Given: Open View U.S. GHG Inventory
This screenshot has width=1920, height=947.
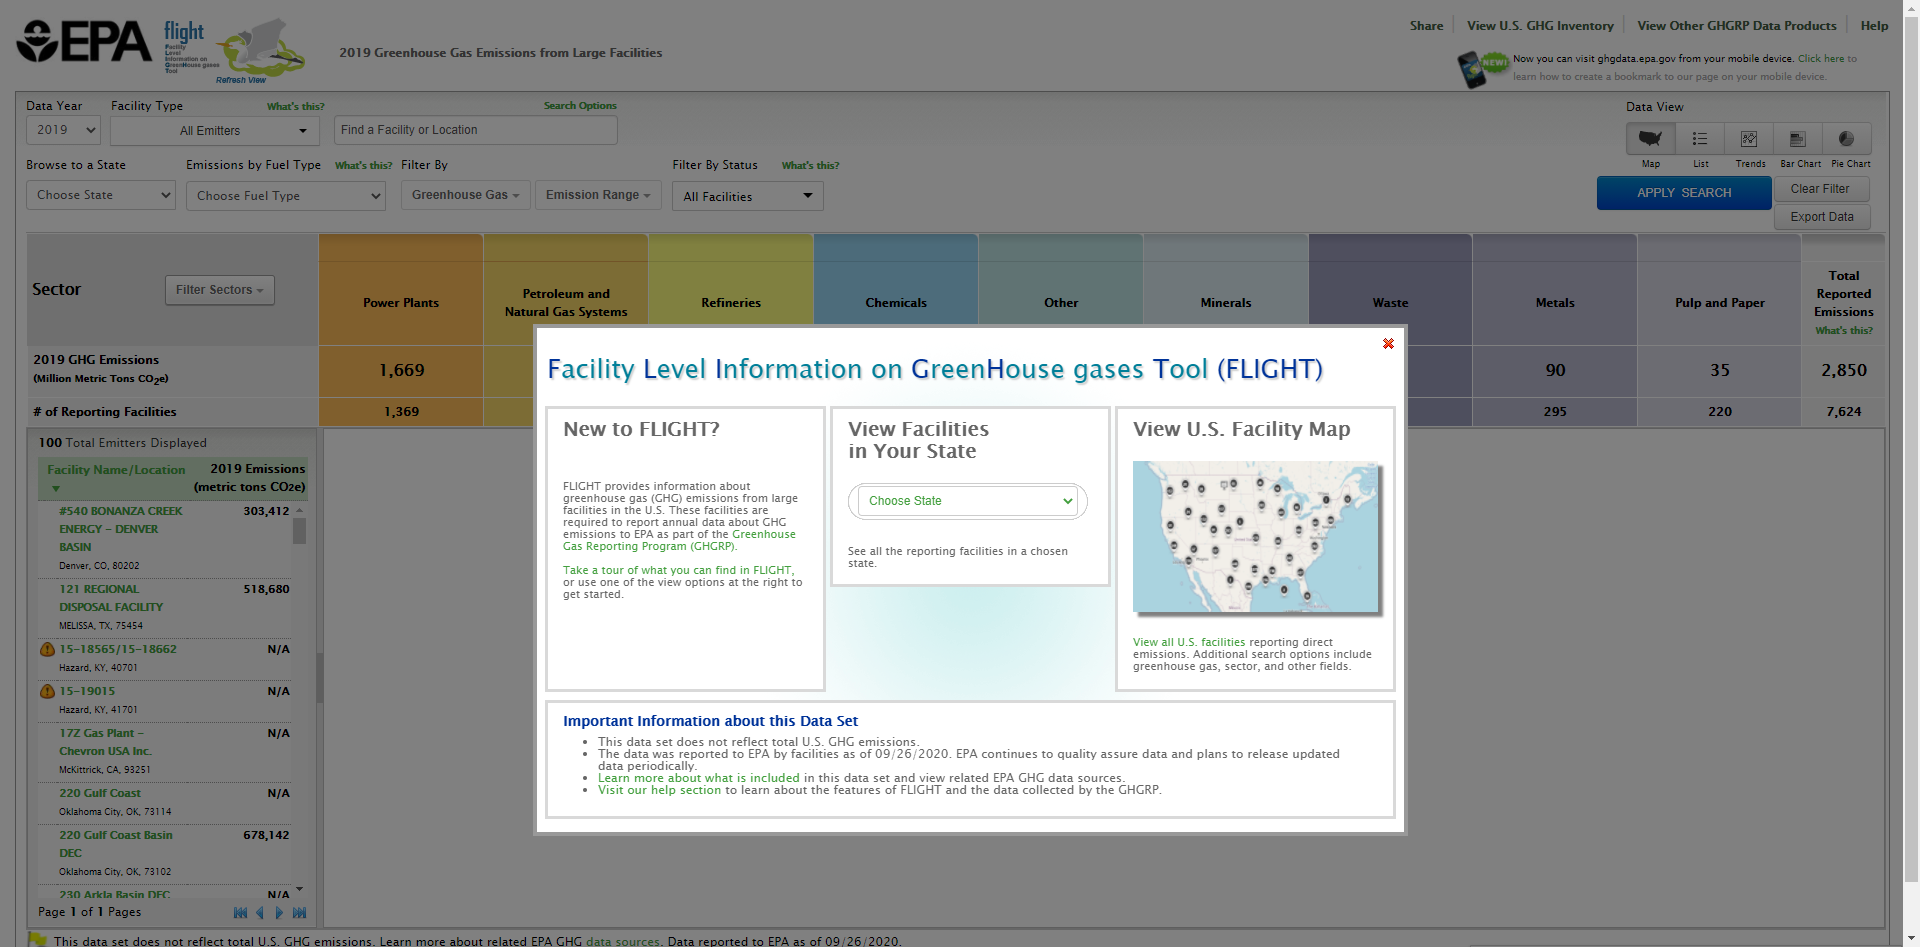Looking at the screenshot, I should tap(1540, 26).
